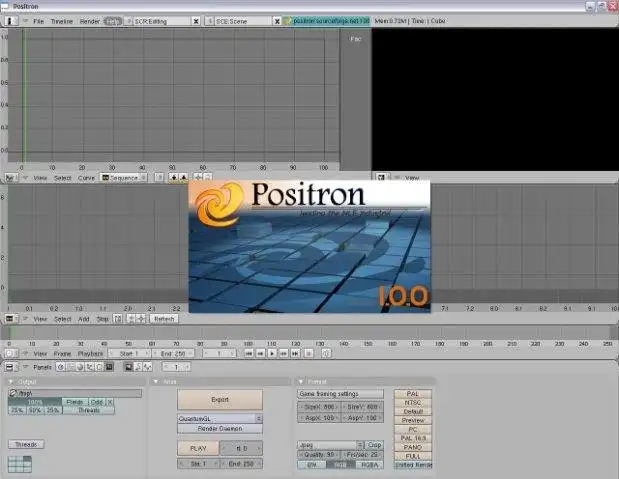The image size is (619, 479).
Task: Toggle the Crop option
Action: click(374, 444)
